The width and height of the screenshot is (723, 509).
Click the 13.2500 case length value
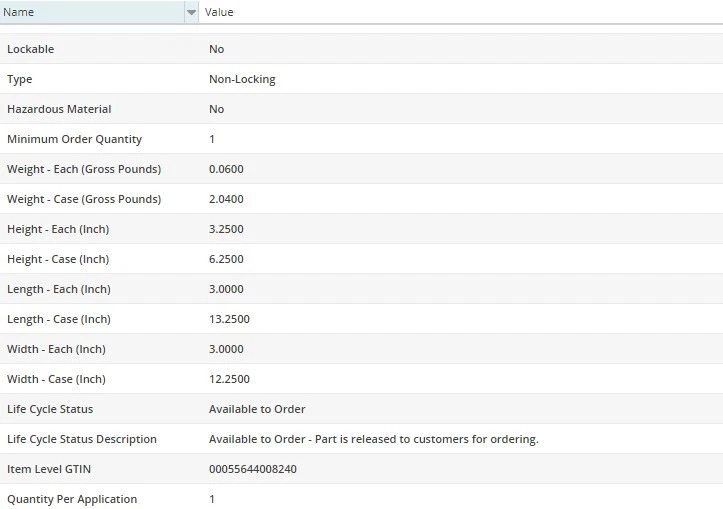click(229, 319)
